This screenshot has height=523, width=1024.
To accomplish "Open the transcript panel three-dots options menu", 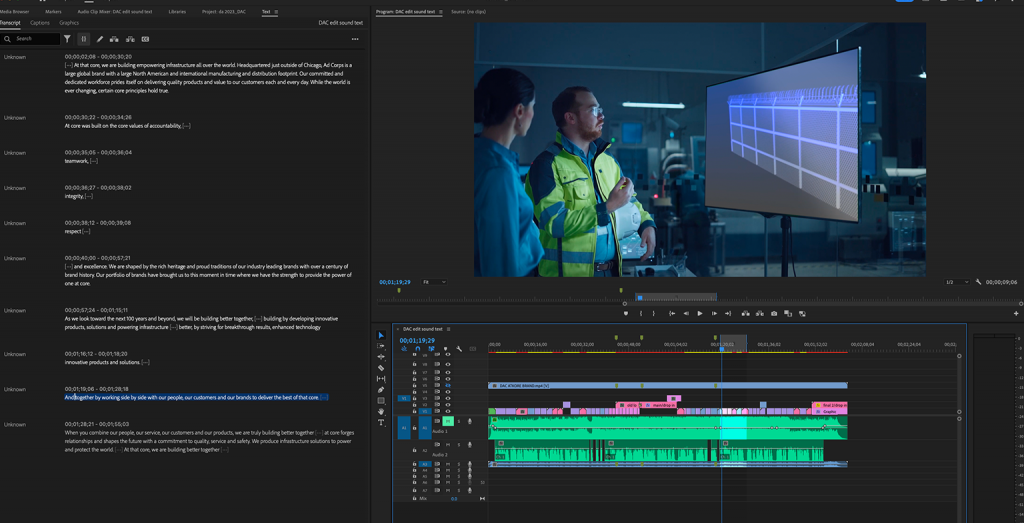I will click(x=355, y=39).
